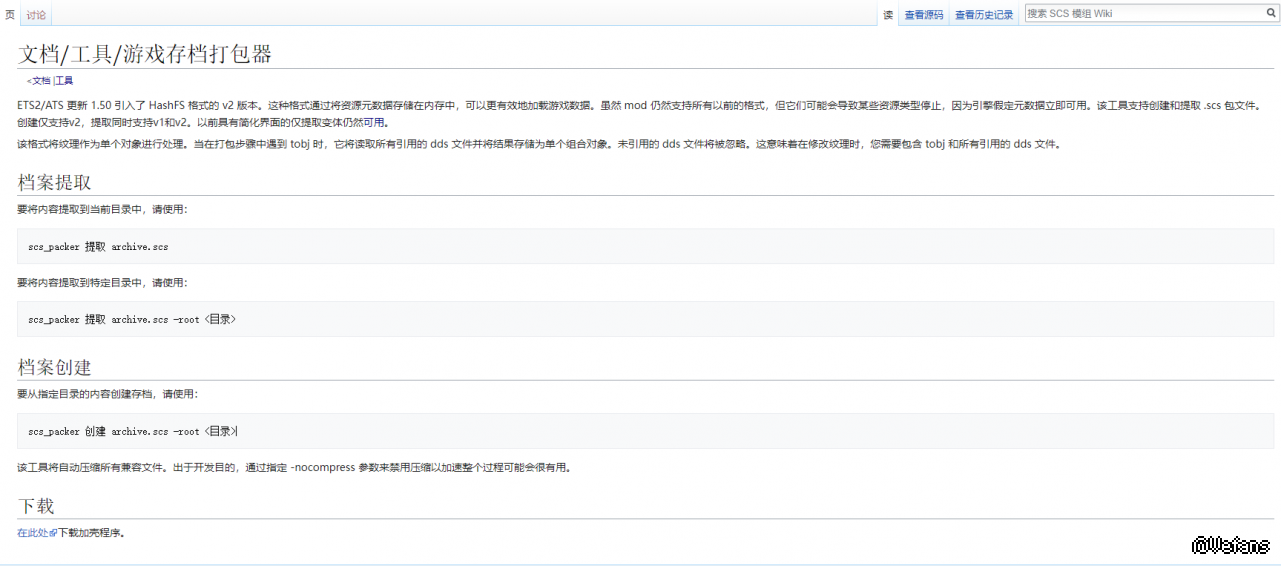
Task: Click the magnifier search icon
Action: [x=1271, y=13]
